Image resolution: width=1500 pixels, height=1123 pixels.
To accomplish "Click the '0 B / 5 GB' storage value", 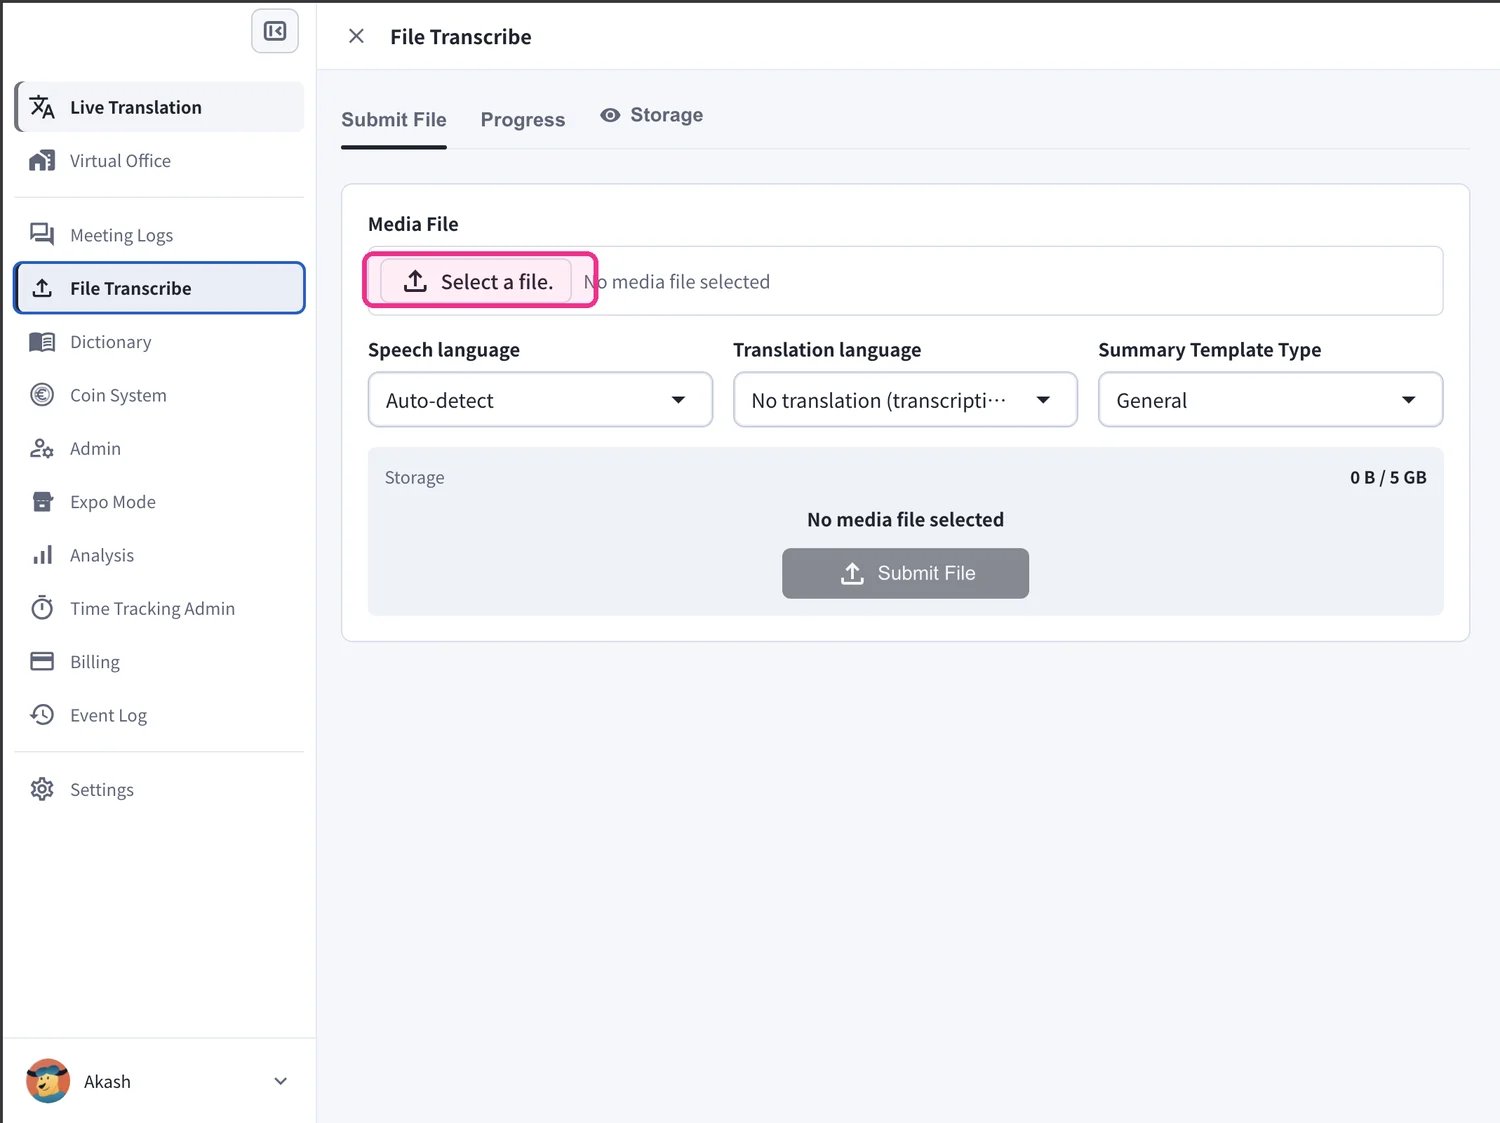I will click(1388, 477).
